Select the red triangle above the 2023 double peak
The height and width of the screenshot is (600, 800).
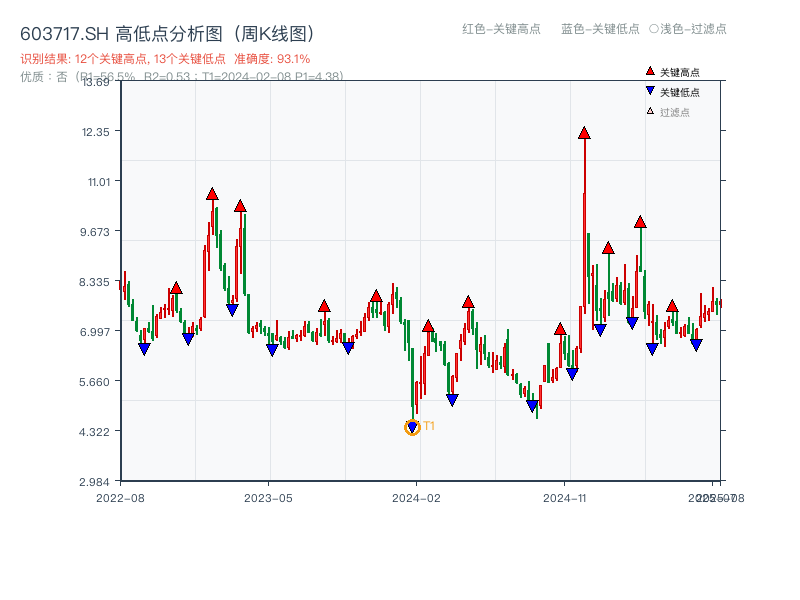(213, 195)
